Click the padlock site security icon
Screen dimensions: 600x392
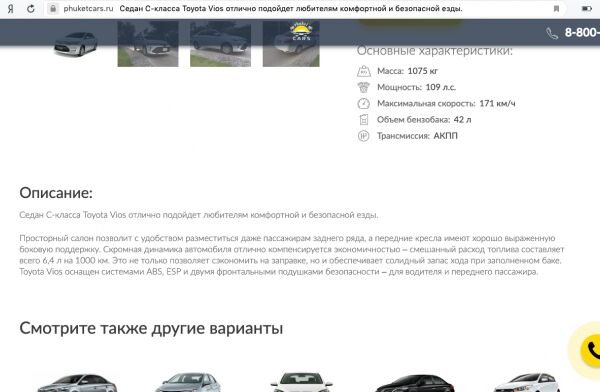(53, 8)
